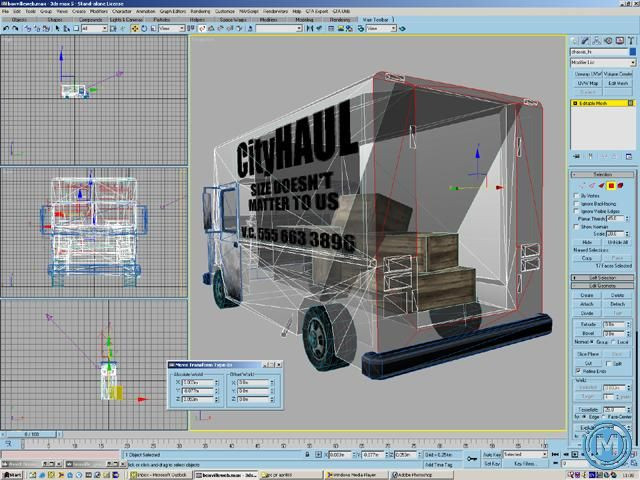This screenshot has height=480, width=640.
Task: Select the Local normal radio button
Action: 613,342
